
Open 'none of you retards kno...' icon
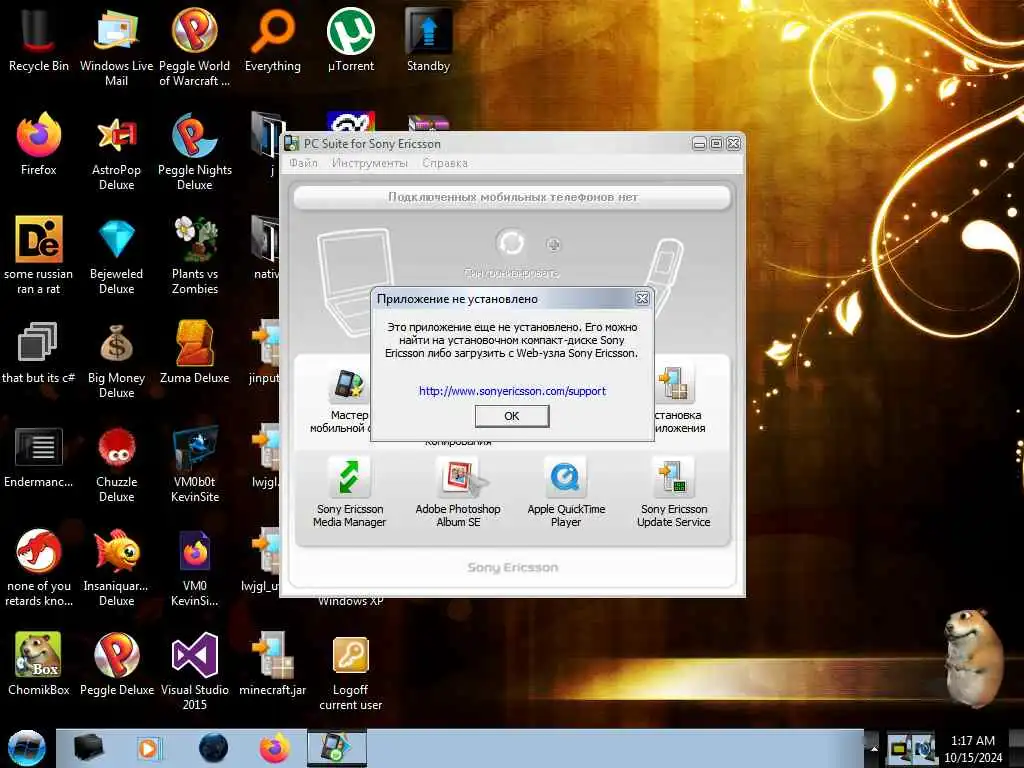[39, 551]
